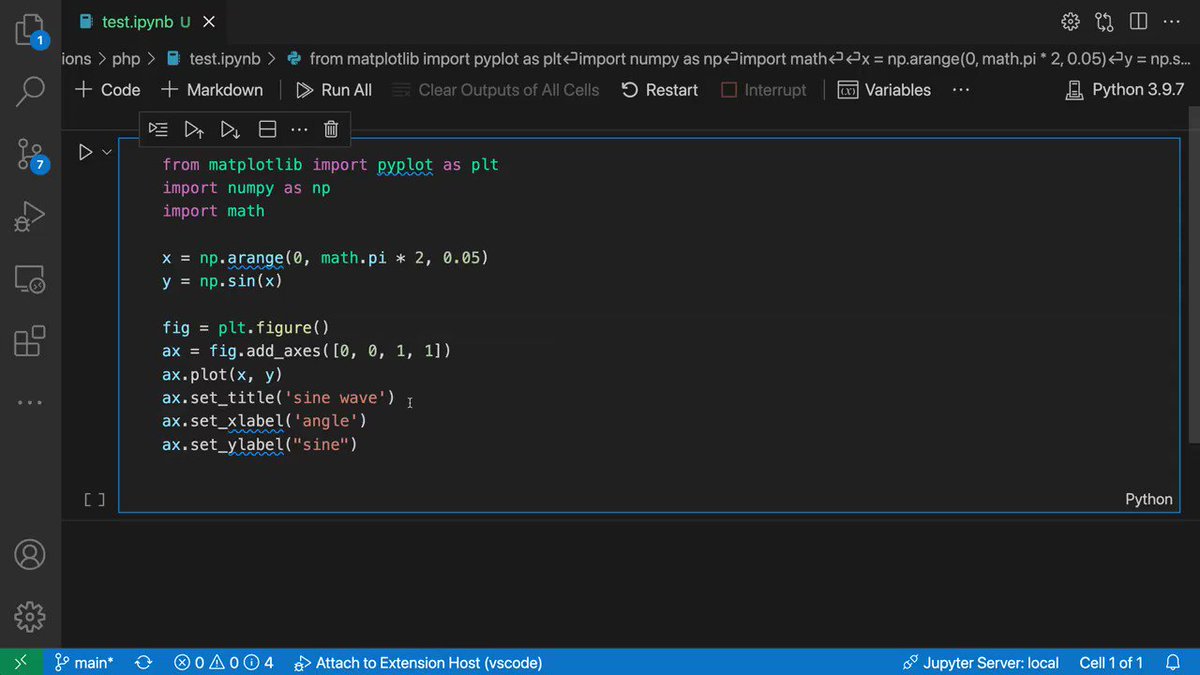The image size is (1200, 675).
Task: Open Source Control view with badge 7
Action: [x=30, y=155]
